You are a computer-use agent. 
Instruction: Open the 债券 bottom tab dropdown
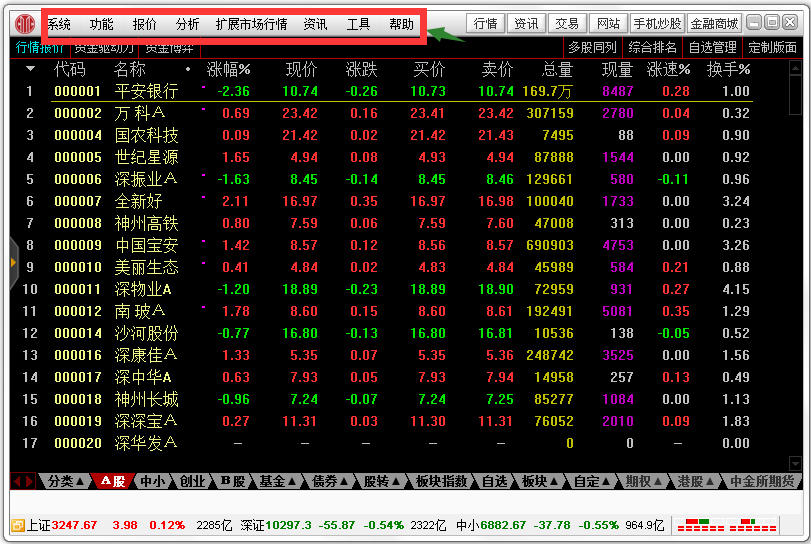(329, 481)
